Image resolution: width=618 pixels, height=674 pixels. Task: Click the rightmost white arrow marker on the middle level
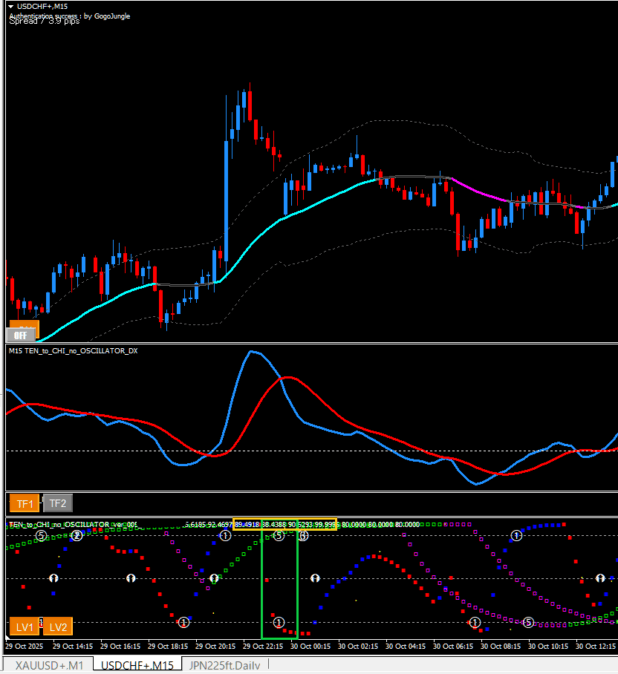600,578
